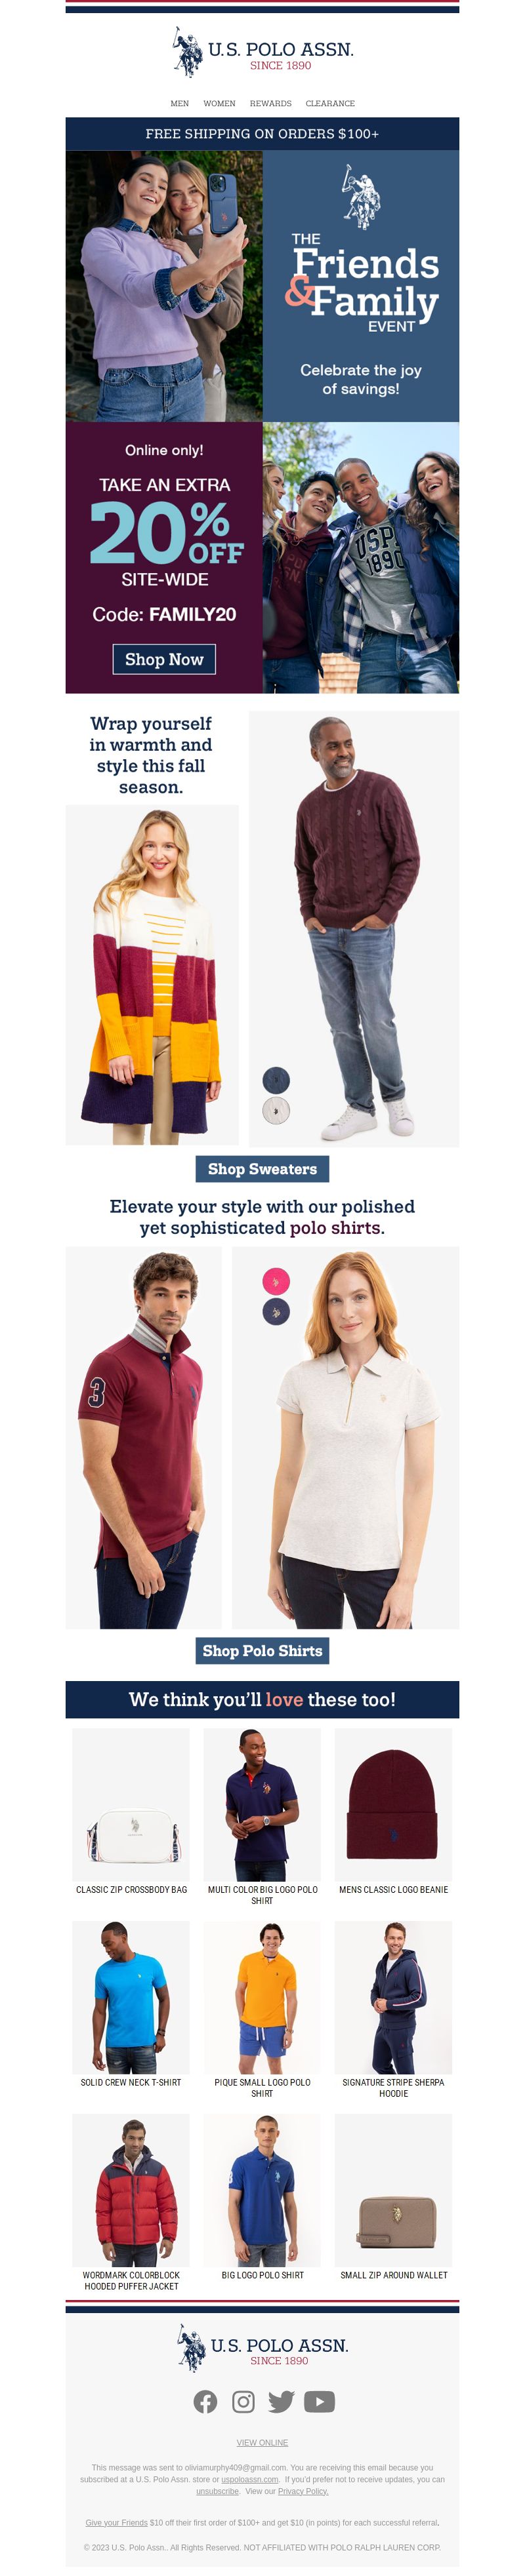Click the Shop Sweaters button

click(262, 1169)
